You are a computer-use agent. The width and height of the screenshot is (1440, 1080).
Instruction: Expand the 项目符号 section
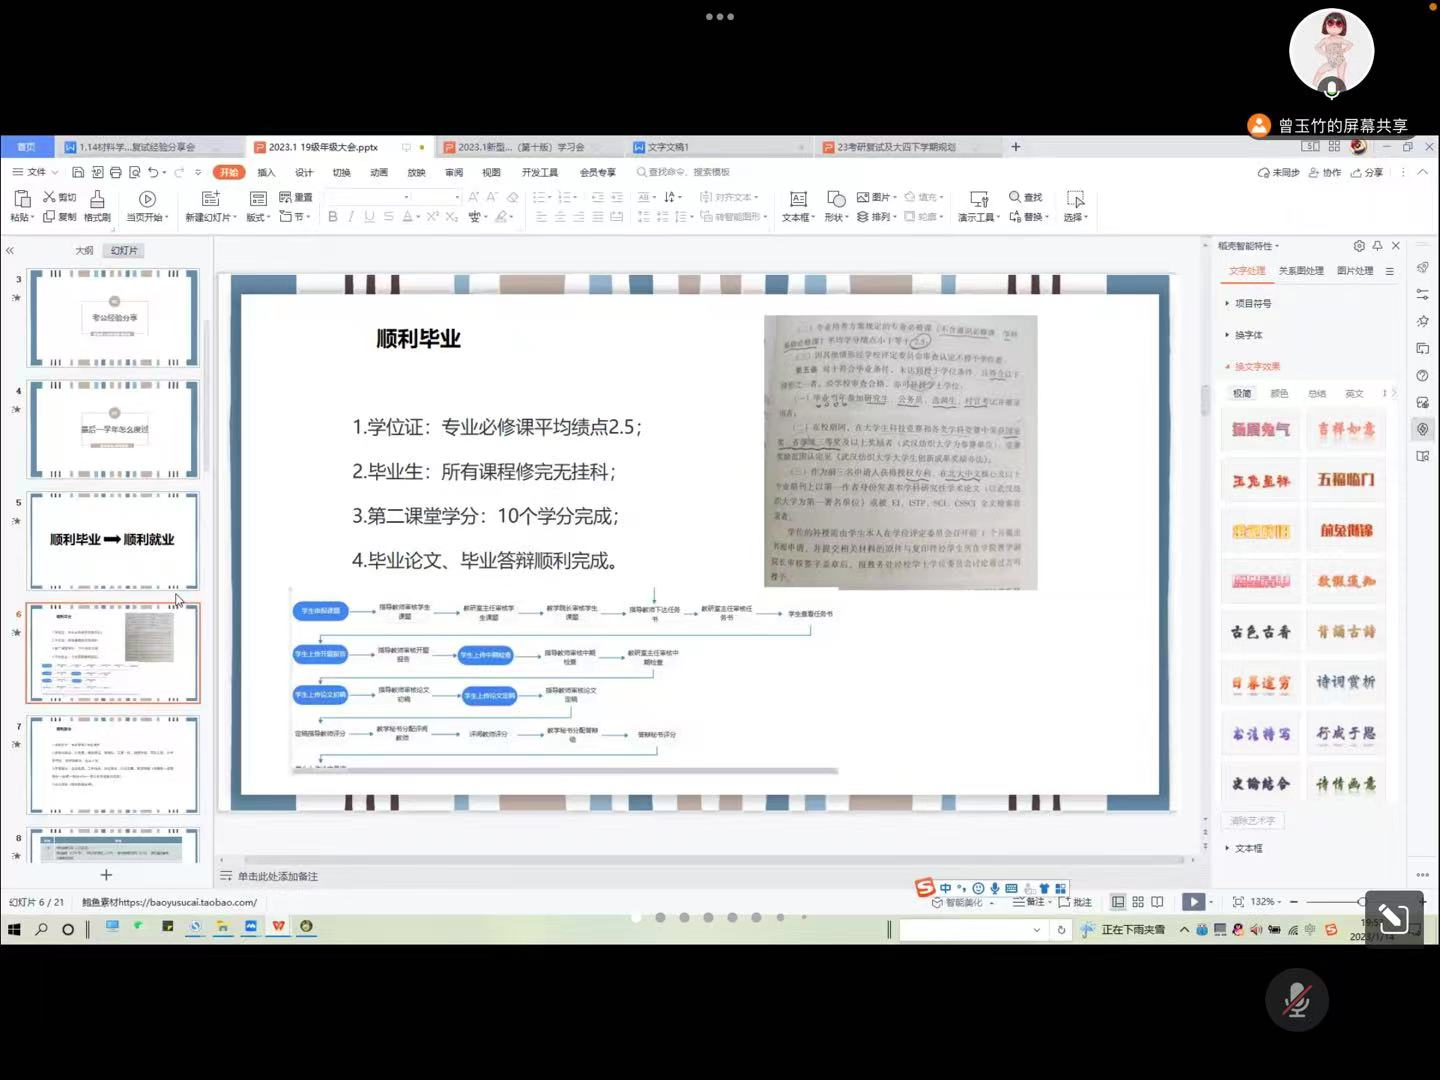(1251, 303)
